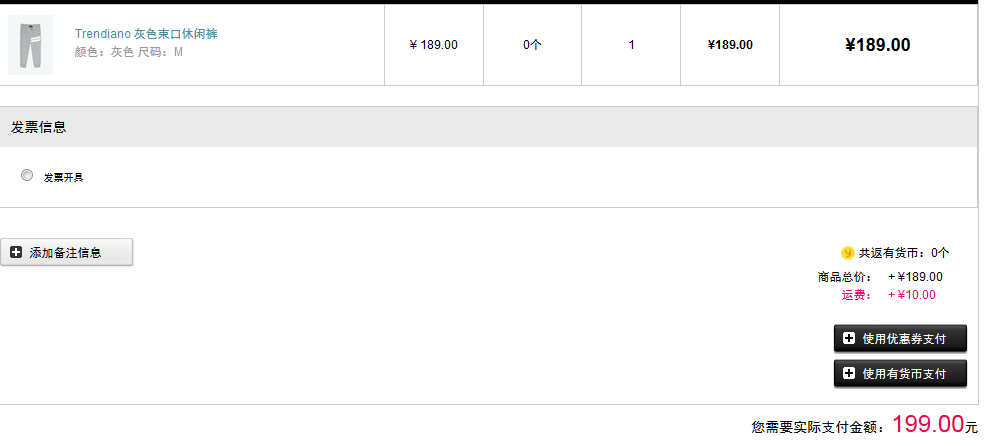Open the Trendiano 灰色束口休闲裤 product link
This screenshot has width=985, height=446.
[x=146, y=34]
